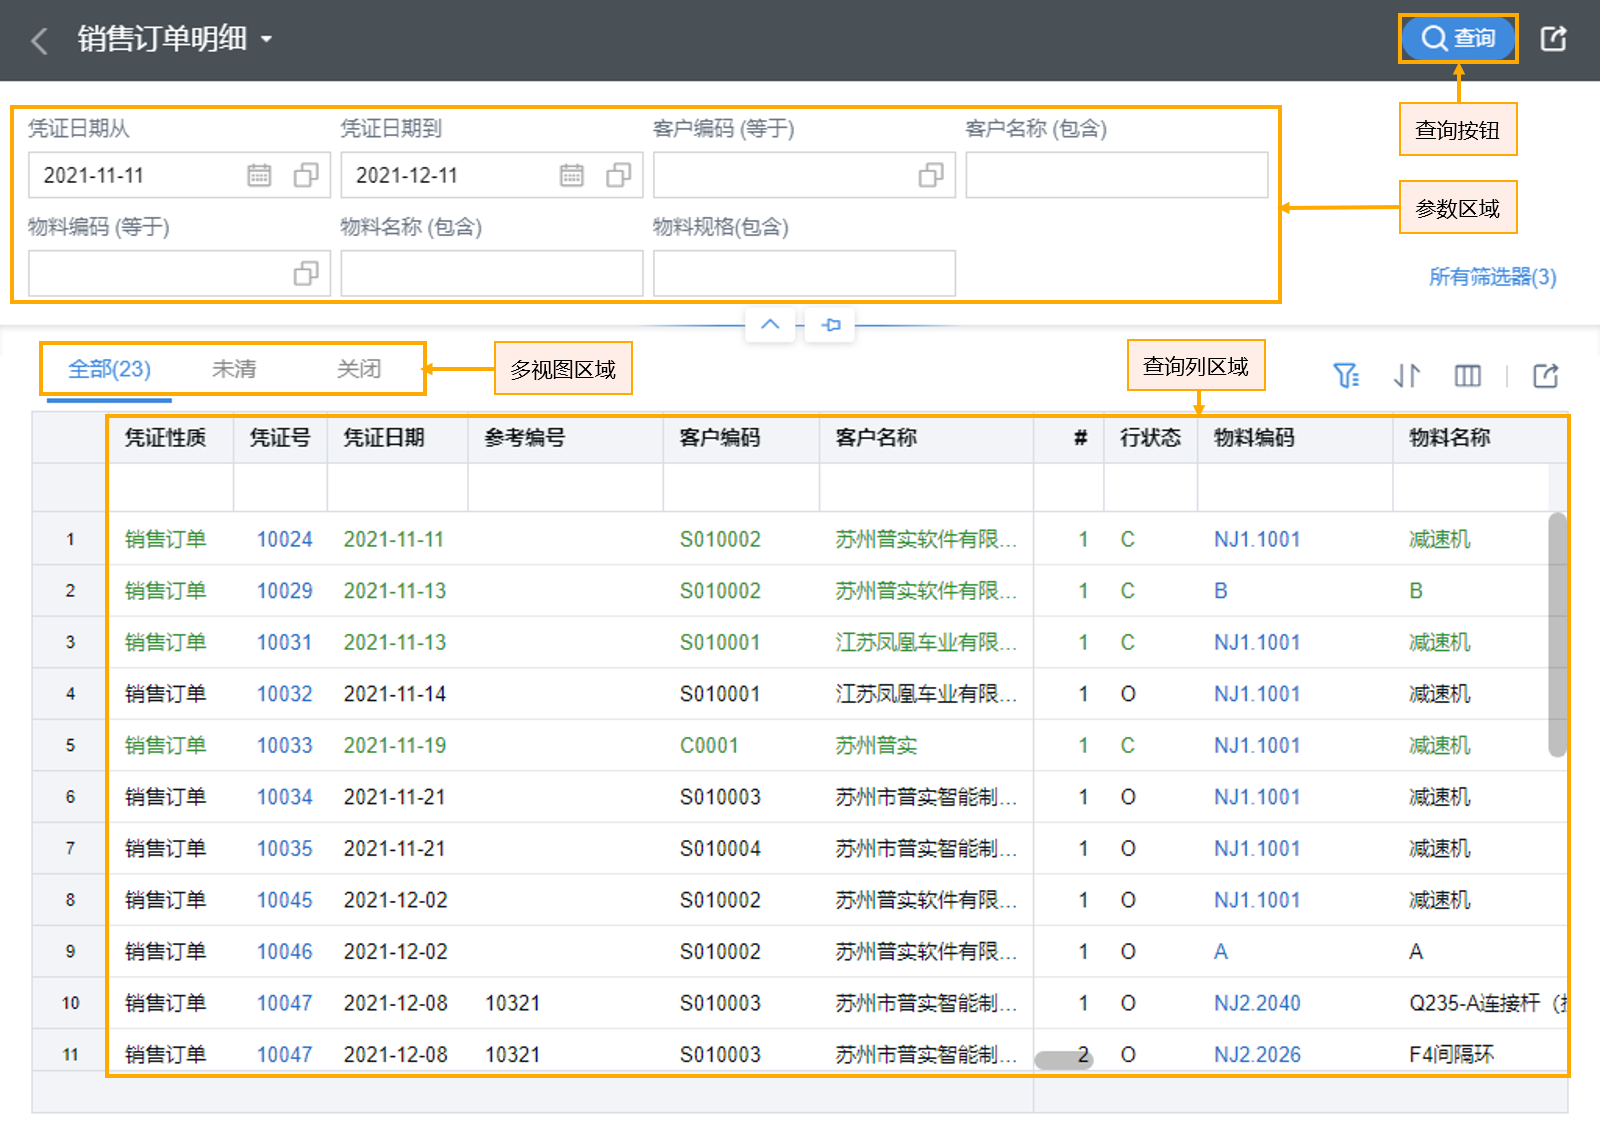Collapse the parameter area with chevron

click(770, 324)
